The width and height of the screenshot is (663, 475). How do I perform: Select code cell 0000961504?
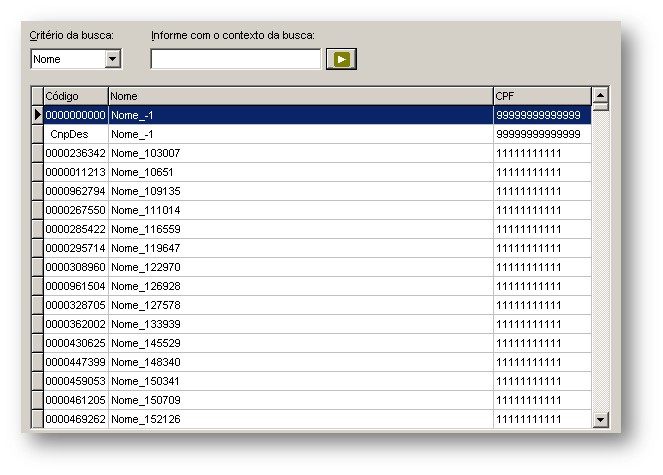coord(76,286)
